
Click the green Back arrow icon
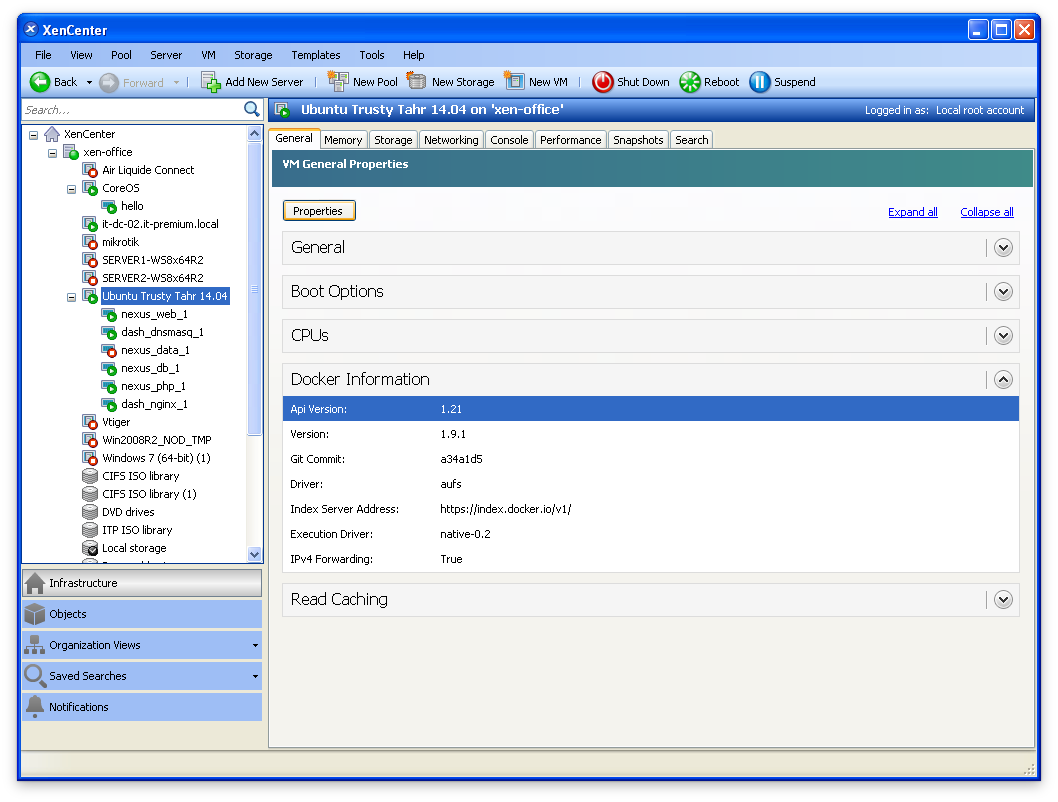click(40, 82)
